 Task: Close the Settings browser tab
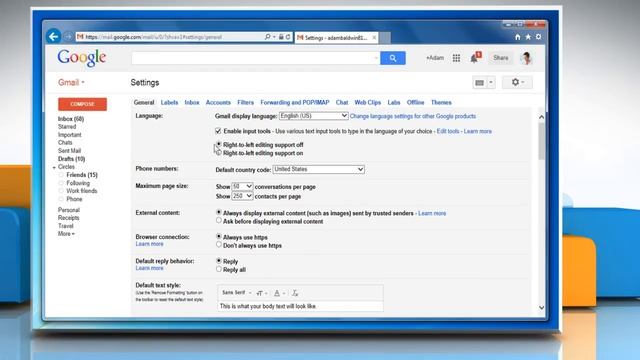[374, 38]
